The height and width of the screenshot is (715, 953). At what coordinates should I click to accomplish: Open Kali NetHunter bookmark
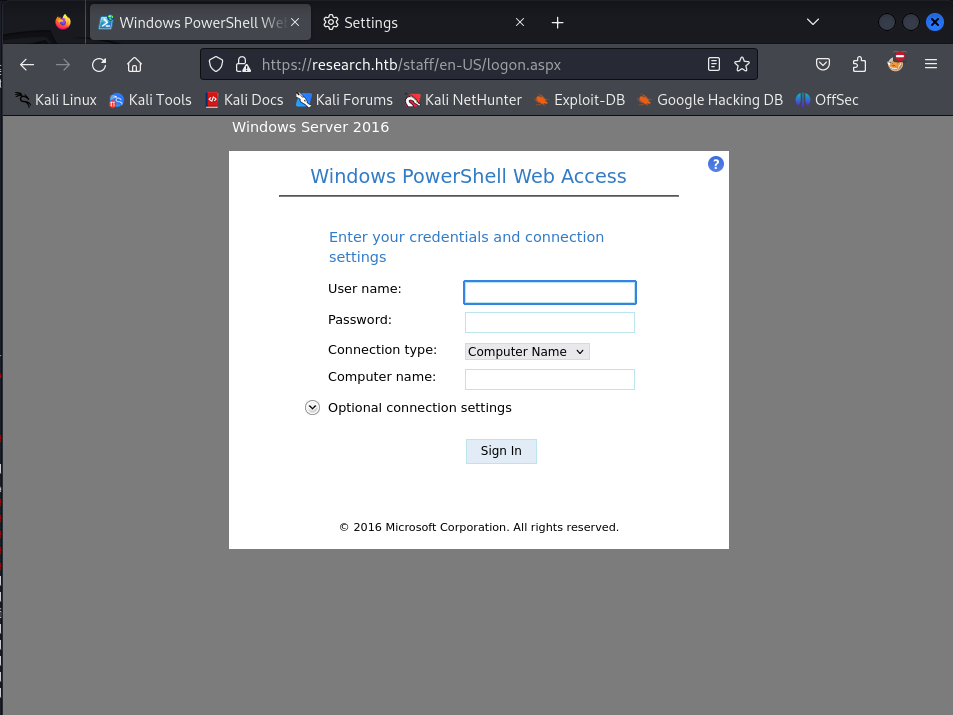(463, 100)
